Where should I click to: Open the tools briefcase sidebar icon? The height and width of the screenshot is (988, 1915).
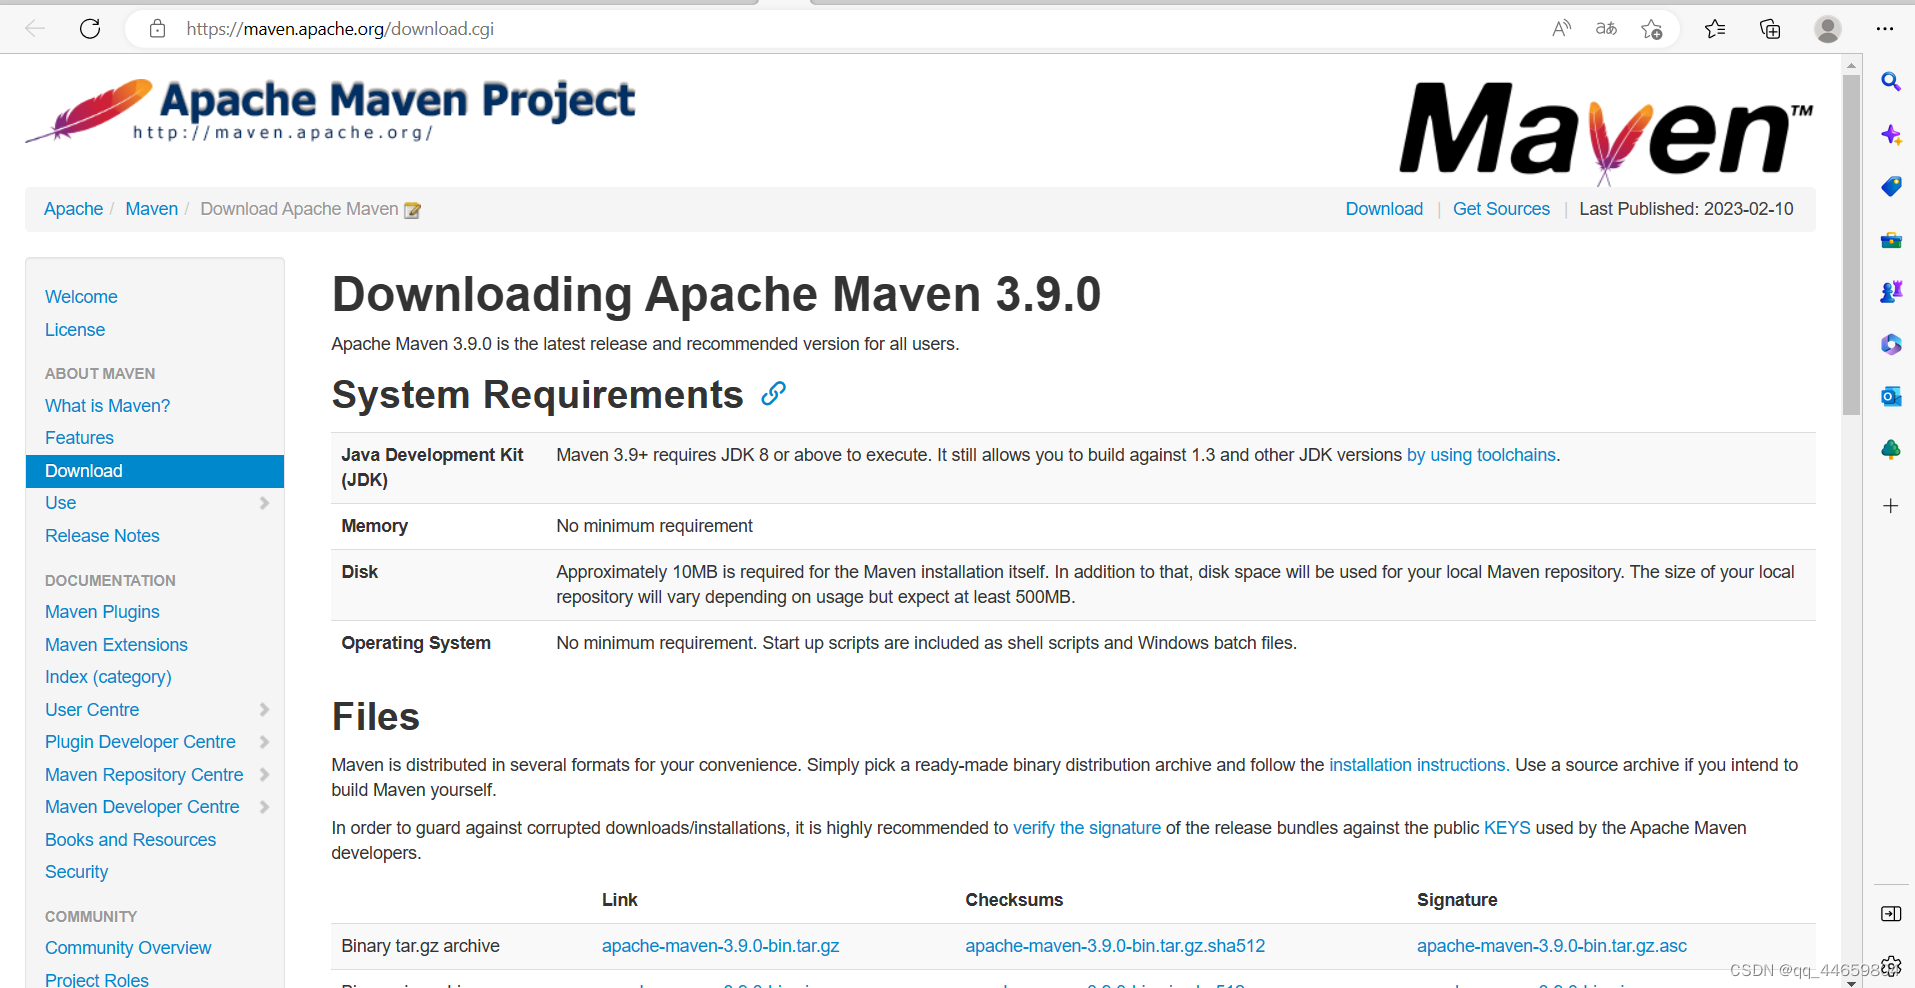(1890, 240)
